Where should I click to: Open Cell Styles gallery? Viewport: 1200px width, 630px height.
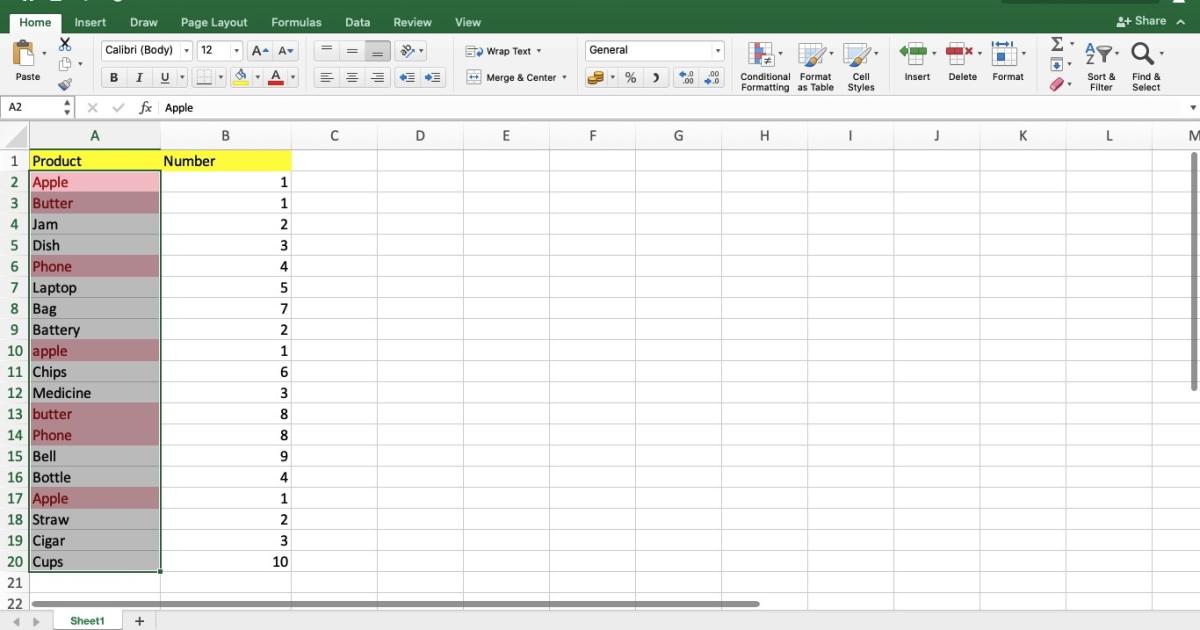click(x=861, y=67)
